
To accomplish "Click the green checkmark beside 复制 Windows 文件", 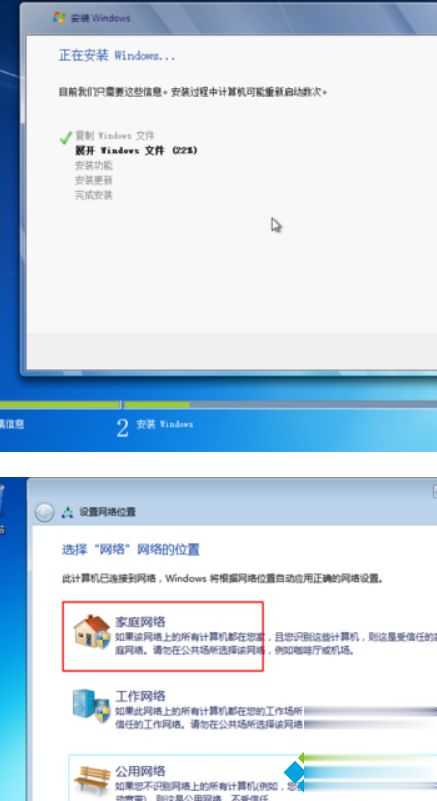I will pyautogui.click(x=65, y=137).
